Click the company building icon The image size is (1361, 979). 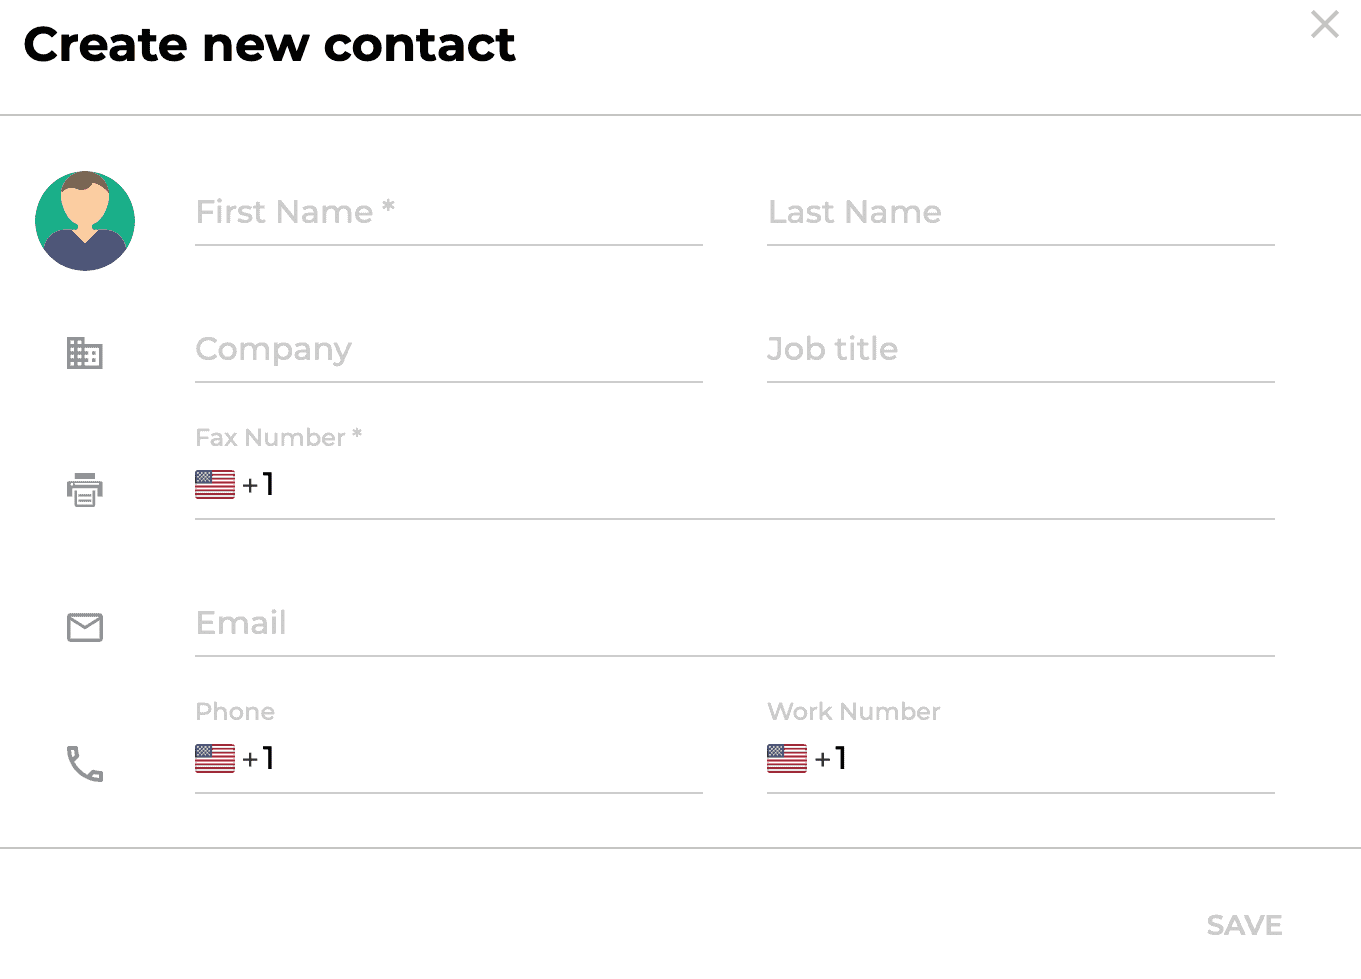pyautogui.click(x=85, y=353)
